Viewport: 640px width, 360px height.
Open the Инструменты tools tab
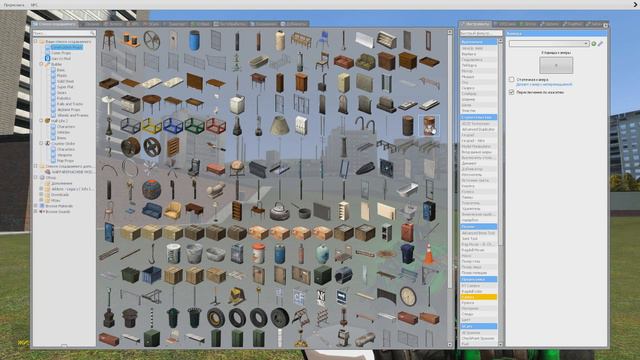(475, 24)
